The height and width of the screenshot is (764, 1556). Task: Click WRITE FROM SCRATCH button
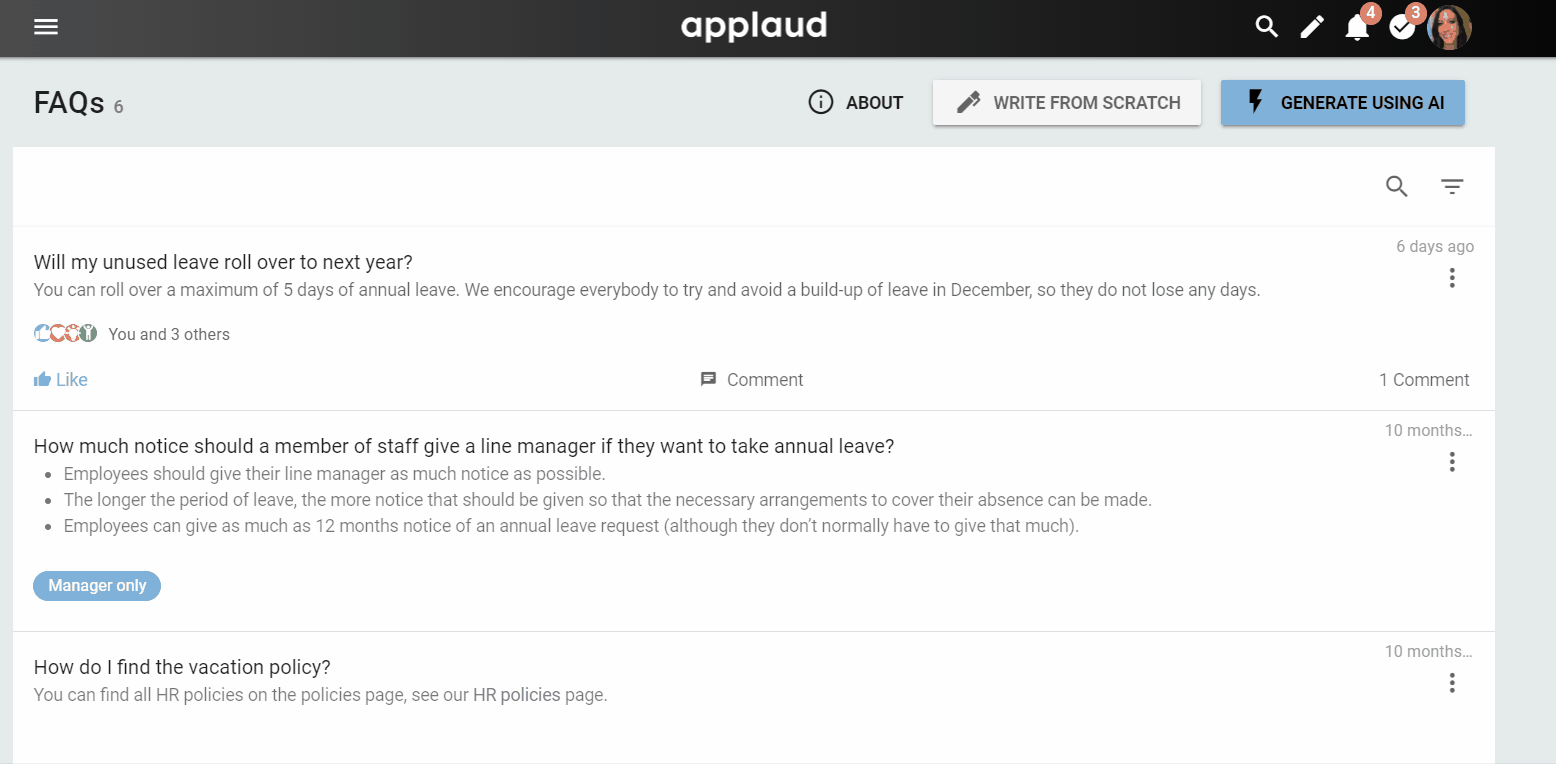[1067, 103]
